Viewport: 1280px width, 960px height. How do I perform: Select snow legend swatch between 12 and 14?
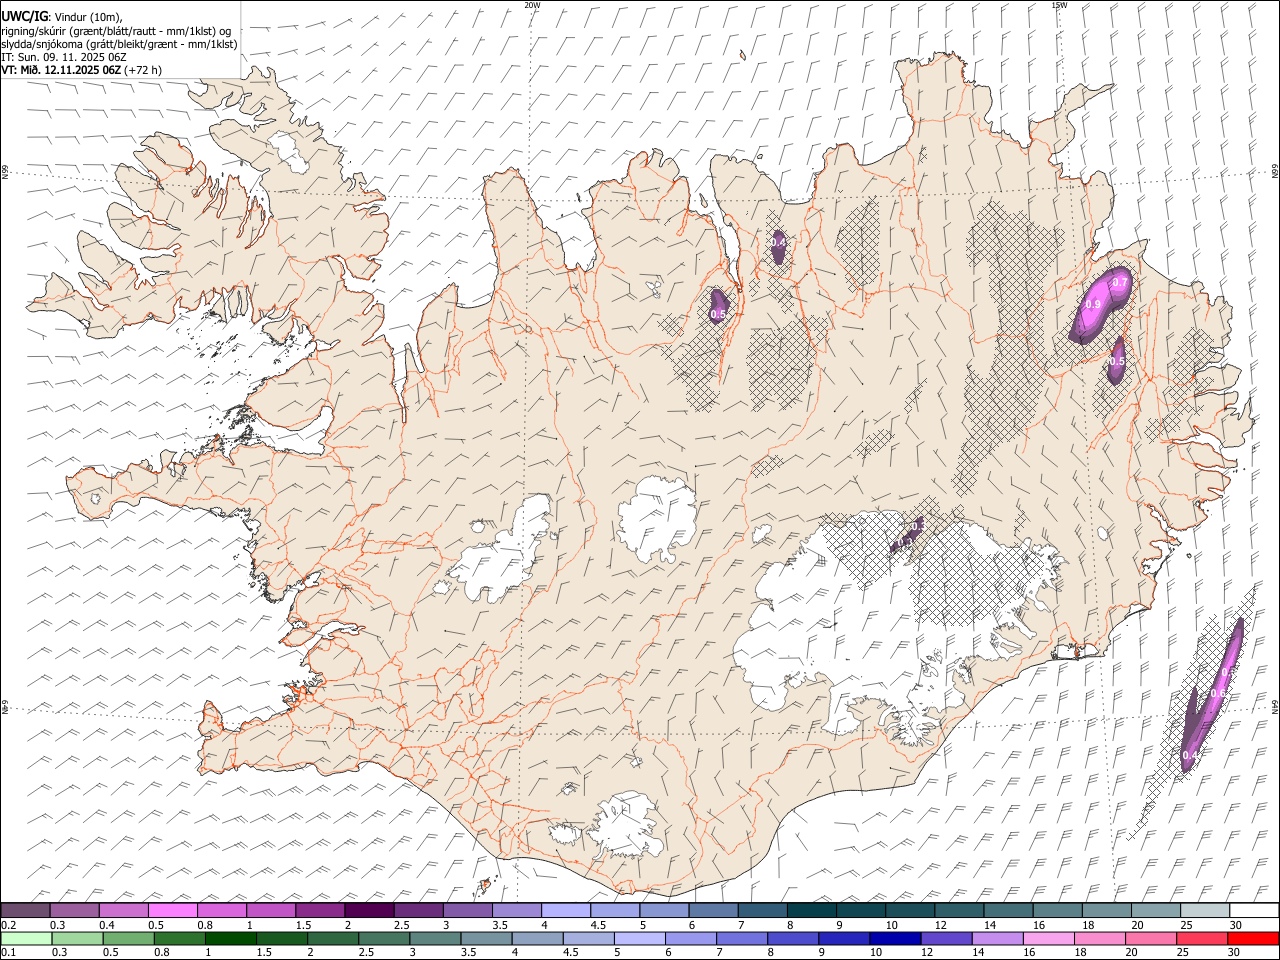[959, 911]
